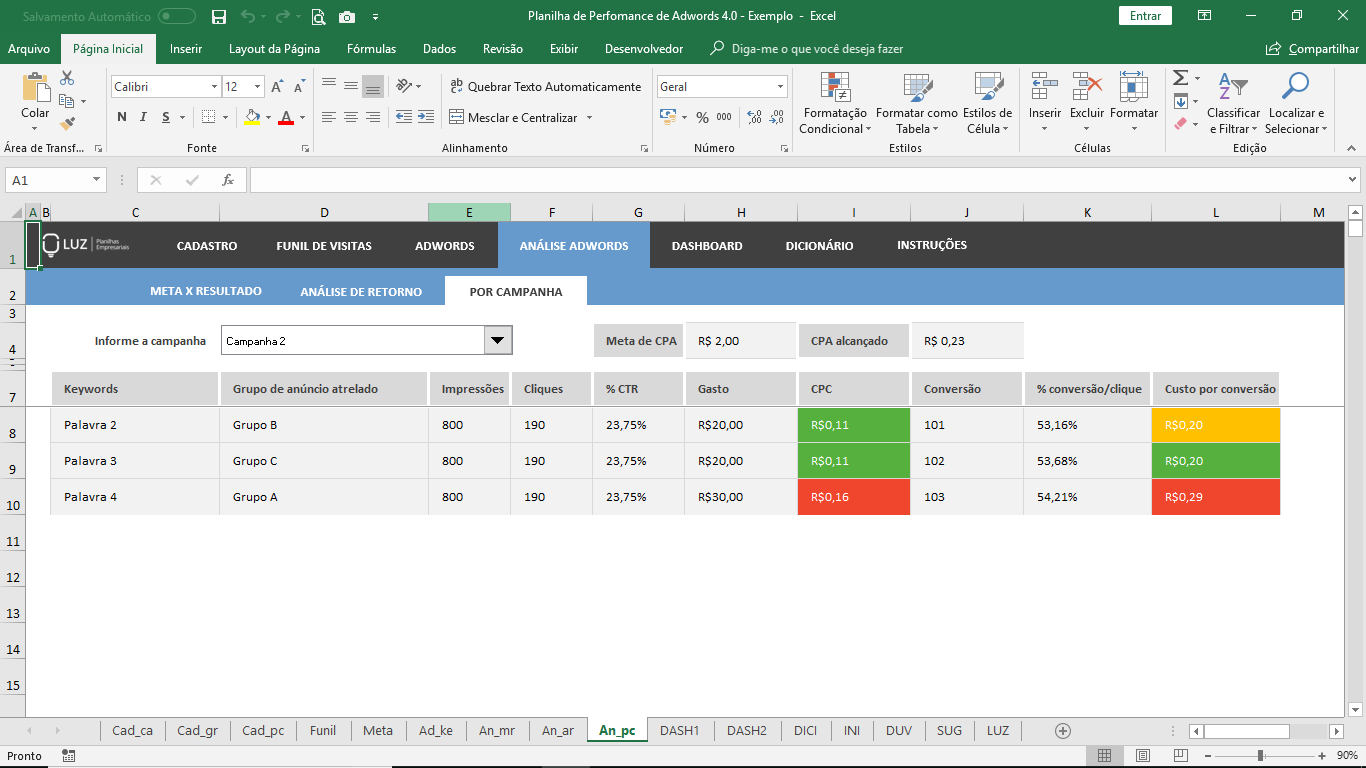
Task: Click the zoom in plus button
Action: click(x=1322, y=756)
